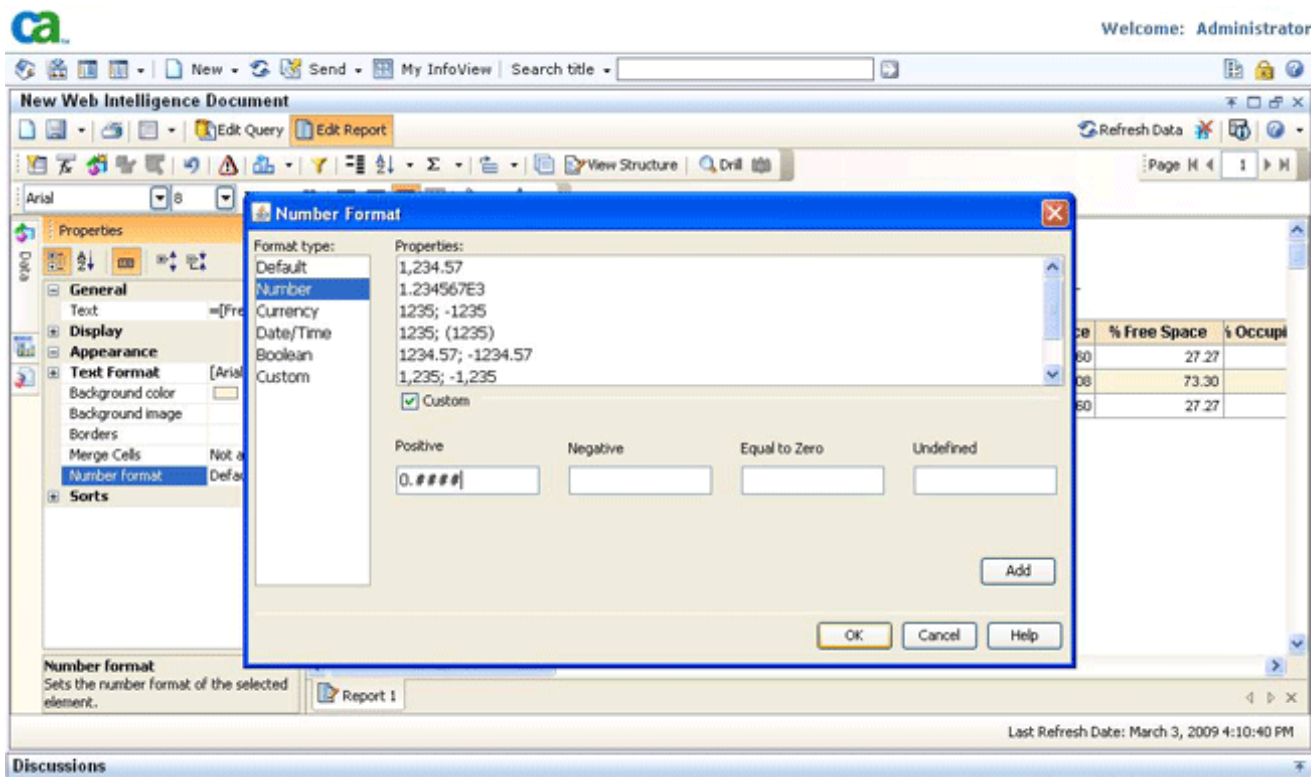Click the yellow padlock icon
The image size is (1311, 780).
[x=1271, y=69]
